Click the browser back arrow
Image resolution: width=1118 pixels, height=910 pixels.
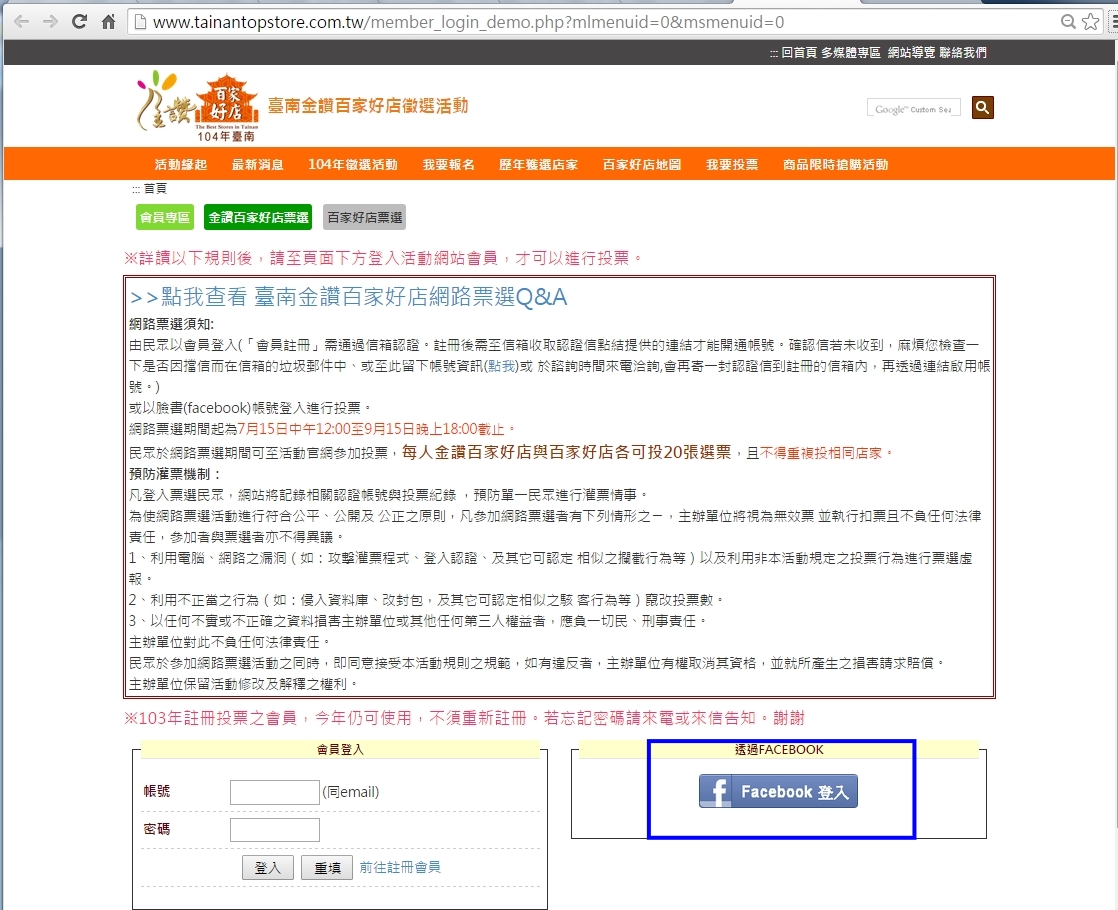pos(21,21)
